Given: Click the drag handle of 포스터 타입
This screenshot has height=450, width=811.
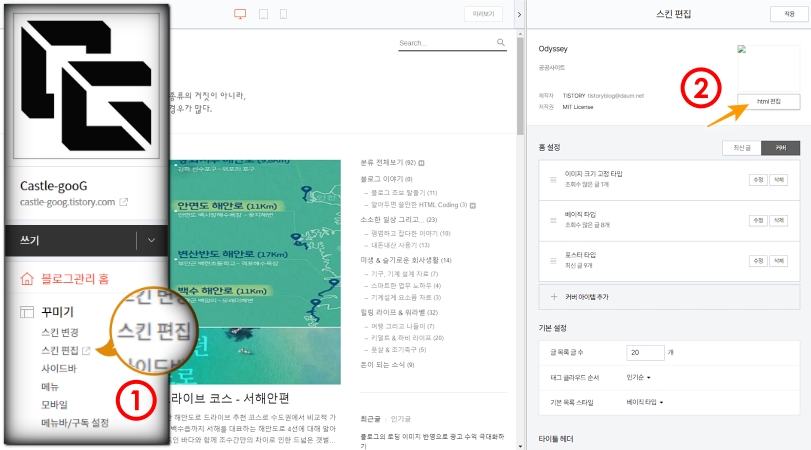Looking at the screenshot, I should coord(553,261).
